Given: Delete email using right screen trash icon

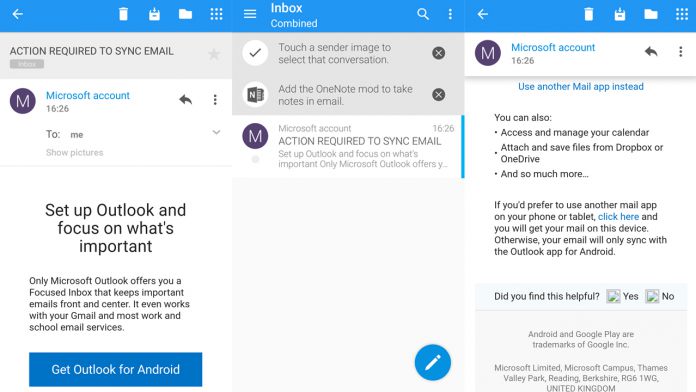Looking at the screenshot, I should click(x=589, y=14).
